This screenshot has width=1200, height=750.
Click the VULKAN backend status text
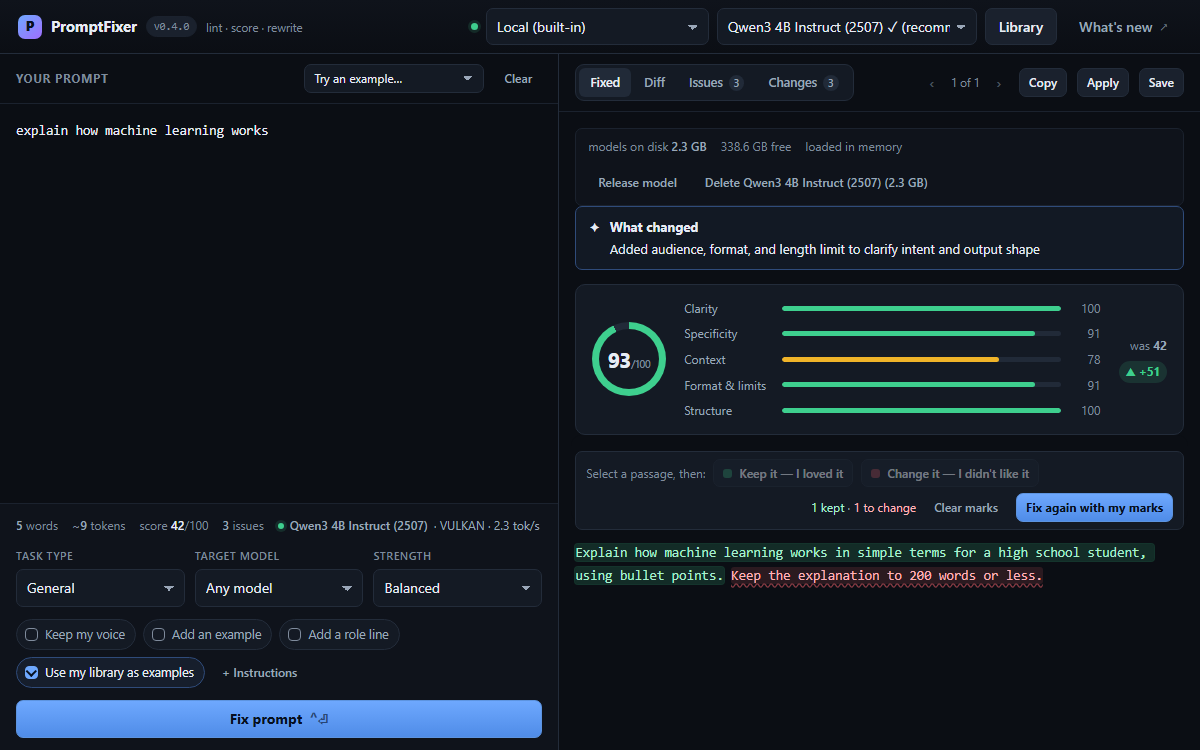click(462, 526)
